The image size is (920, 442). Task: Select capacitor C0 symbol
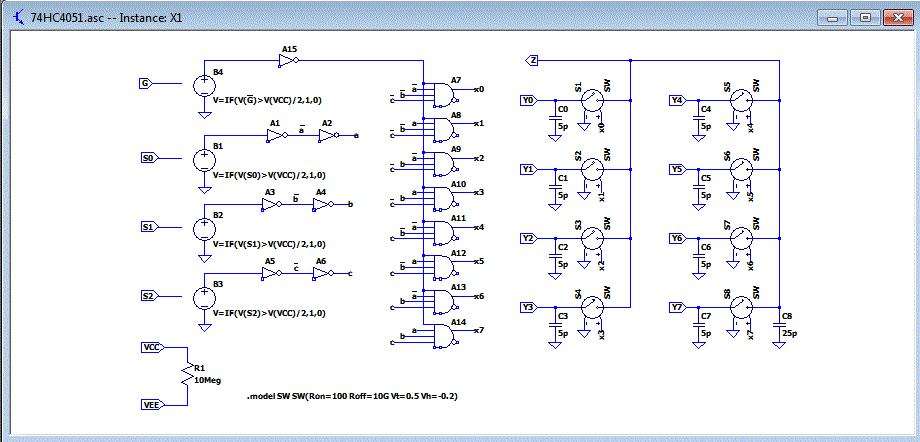[554, 119]
